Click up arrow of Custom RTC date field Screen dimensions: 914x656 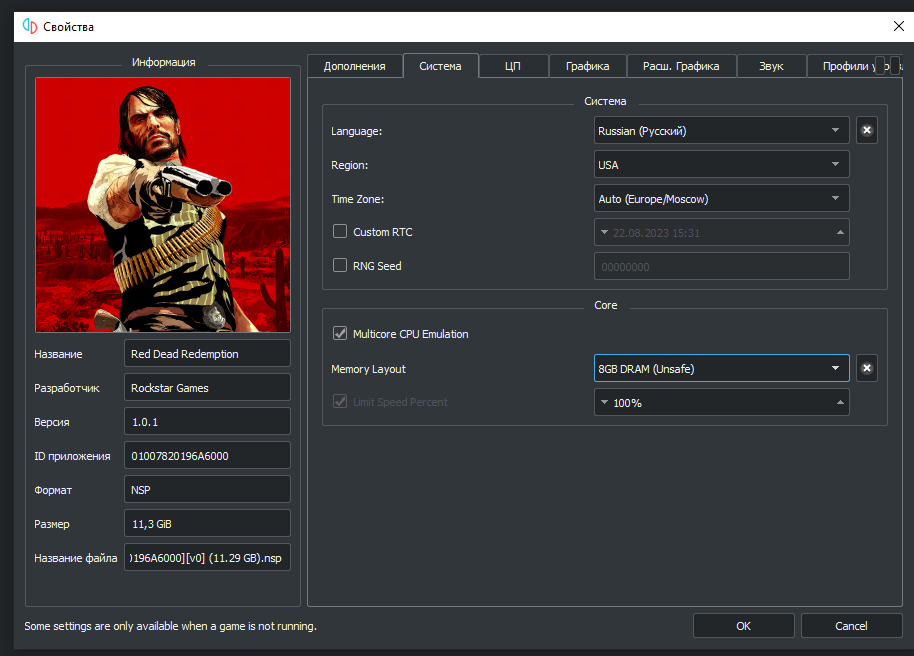pyautogui.click(x=840, y=232)
